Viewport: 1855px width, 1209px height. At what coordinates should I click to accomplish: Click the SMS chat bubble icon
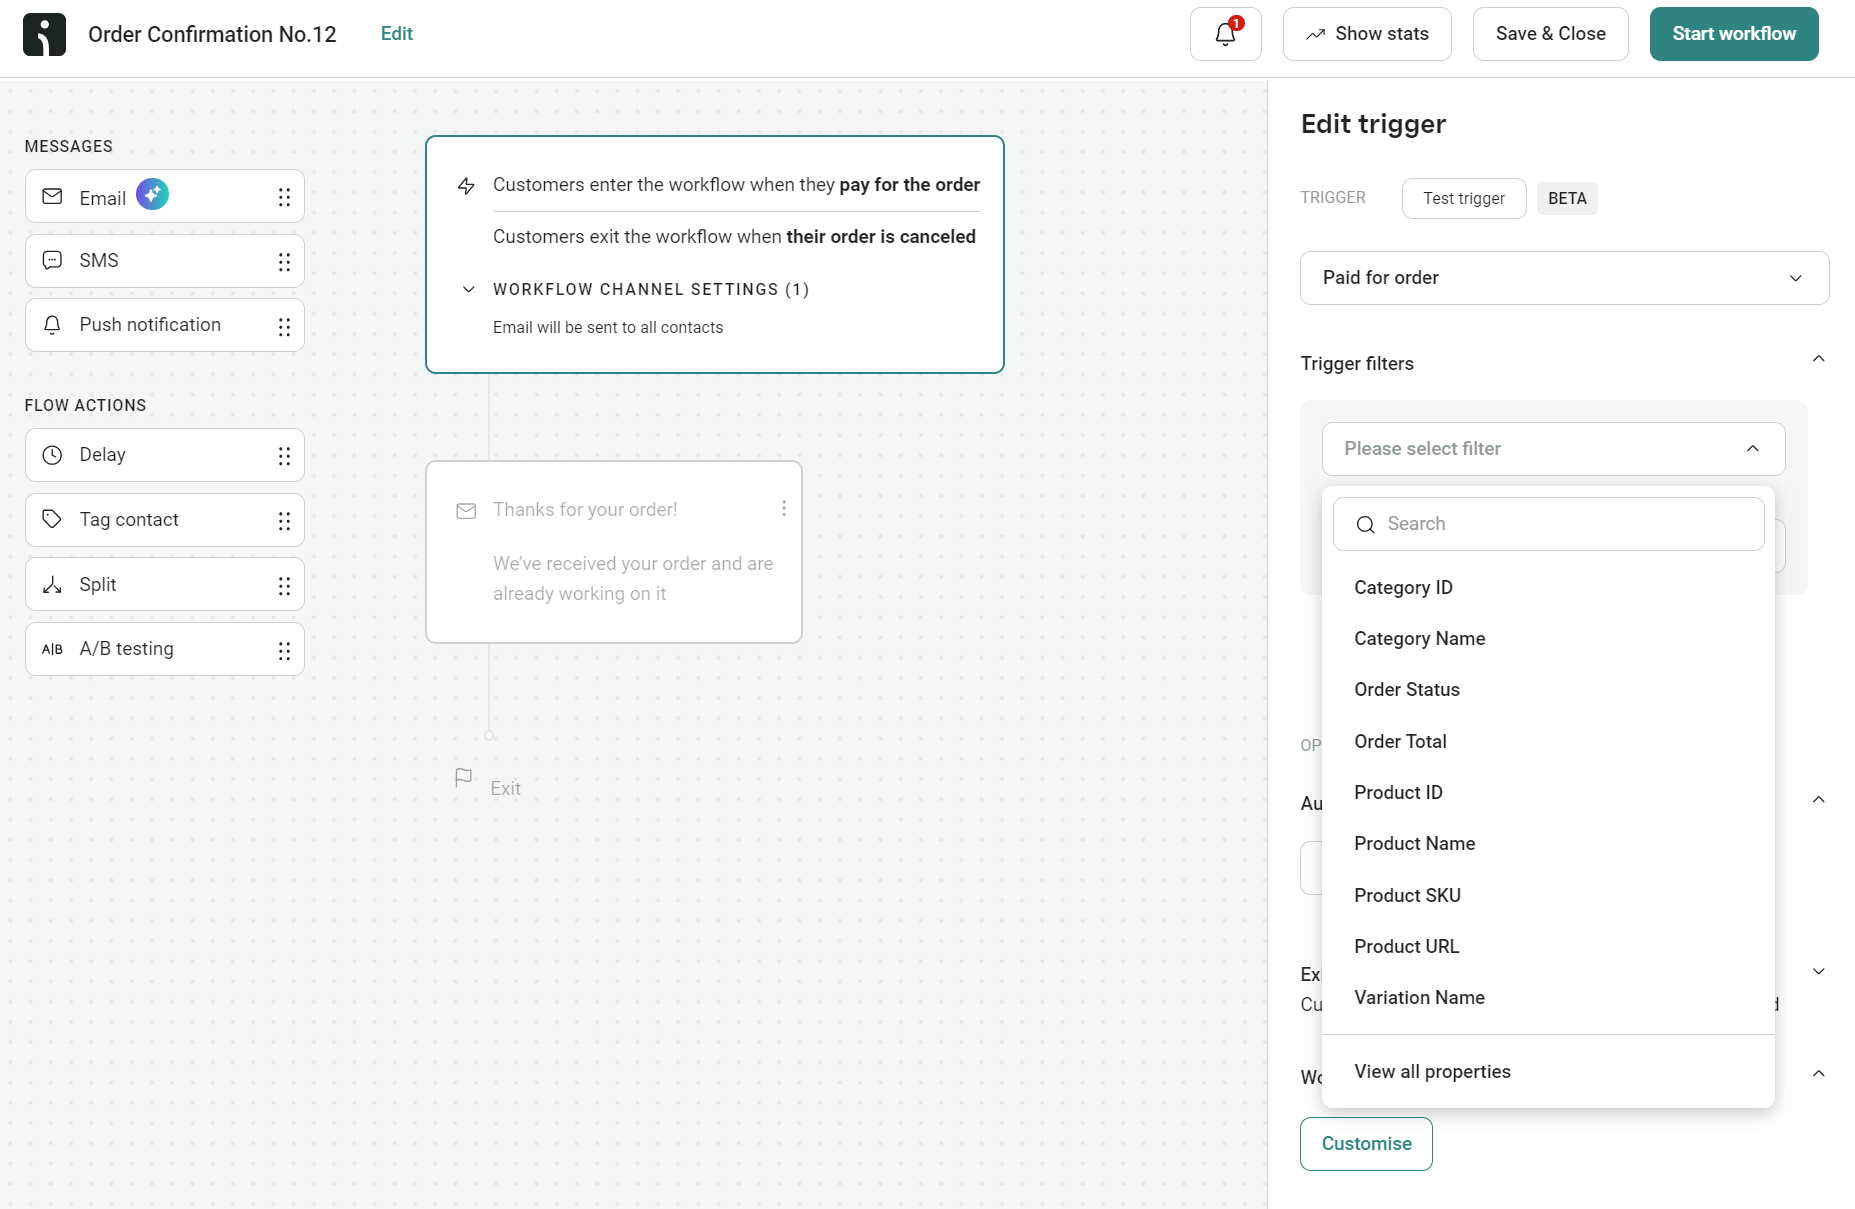(52, 260)
